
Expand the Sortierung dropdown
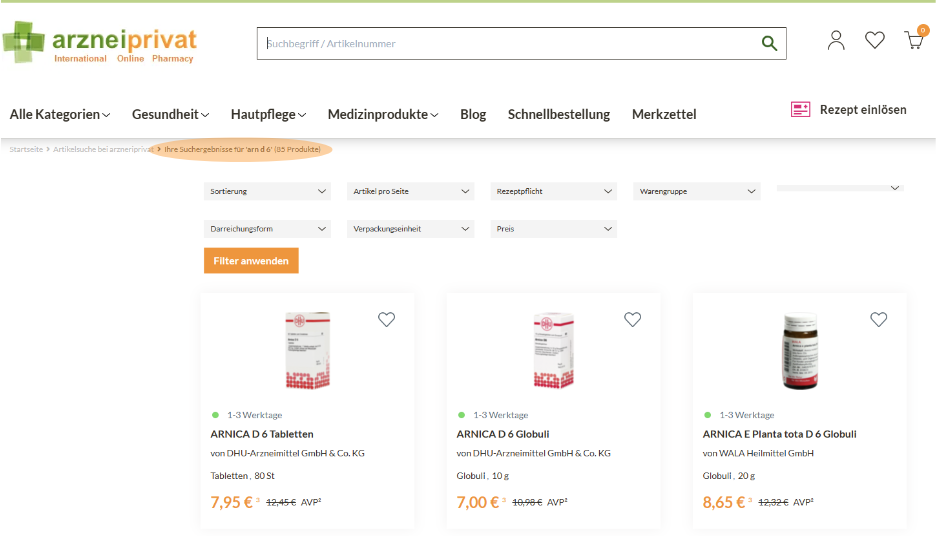click(268, 191)
